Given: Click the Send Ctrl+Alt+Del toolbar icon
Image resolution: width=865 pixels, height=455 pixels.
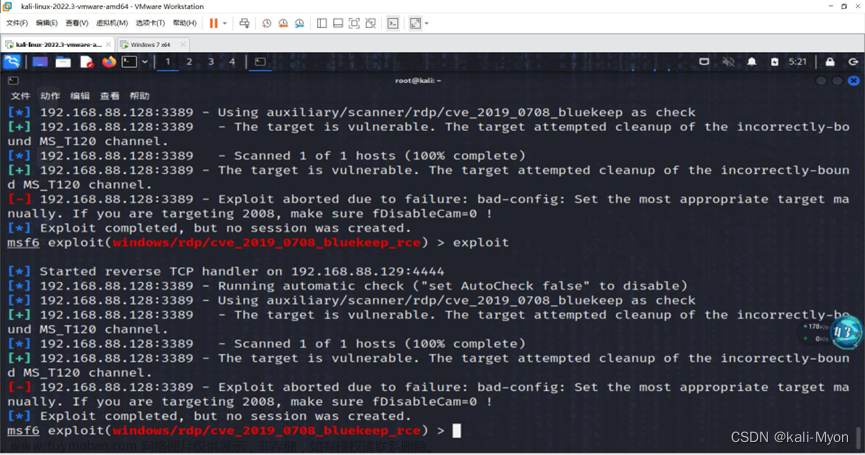Looking at the screenshot, I should [x=244, y=23].
